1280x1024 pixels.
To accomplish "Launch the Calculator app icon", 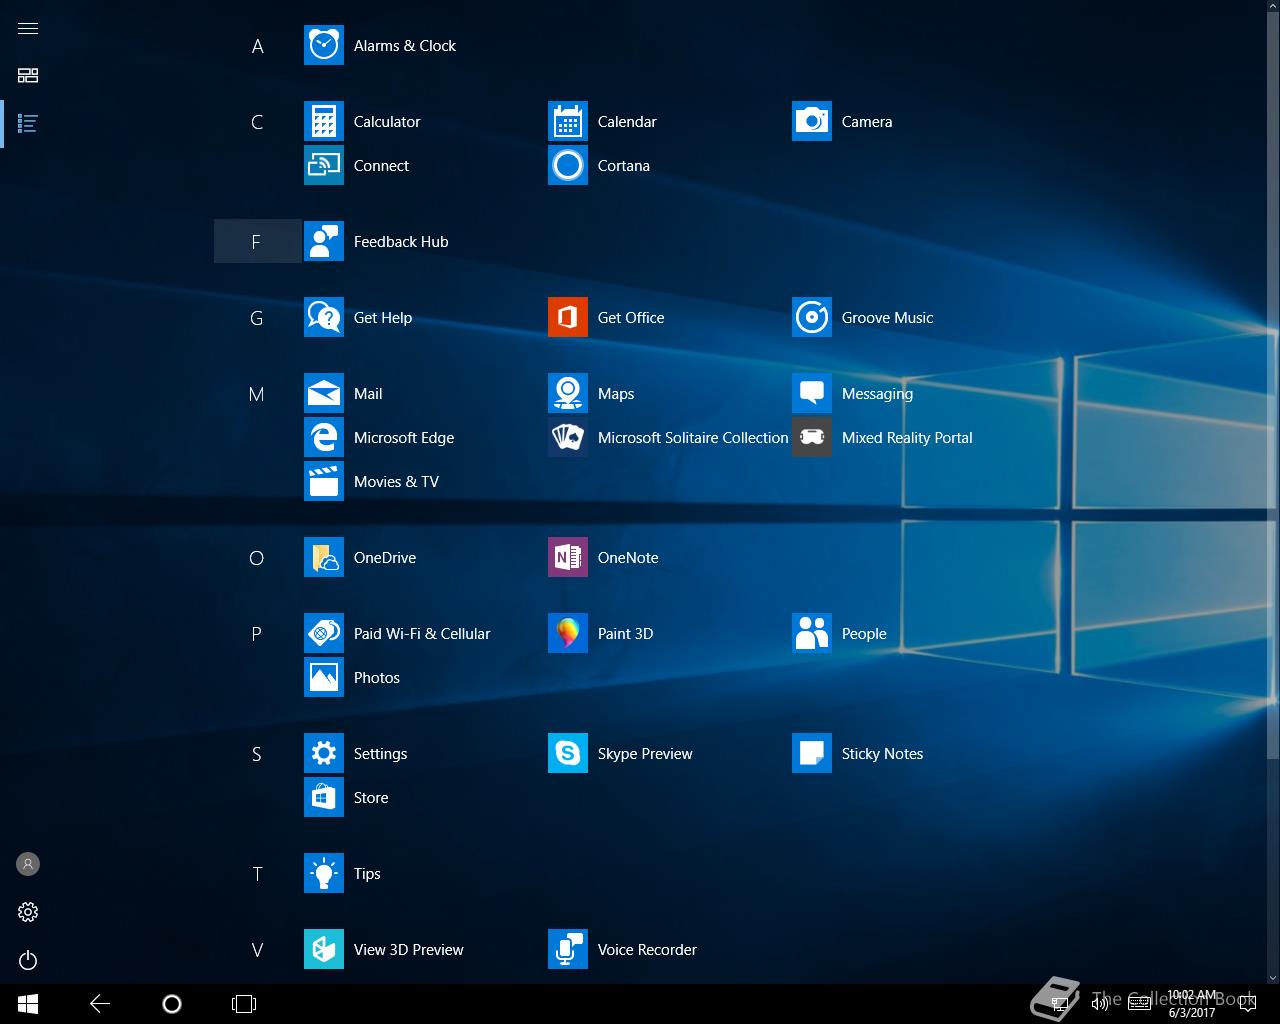I will click(324, 122).
